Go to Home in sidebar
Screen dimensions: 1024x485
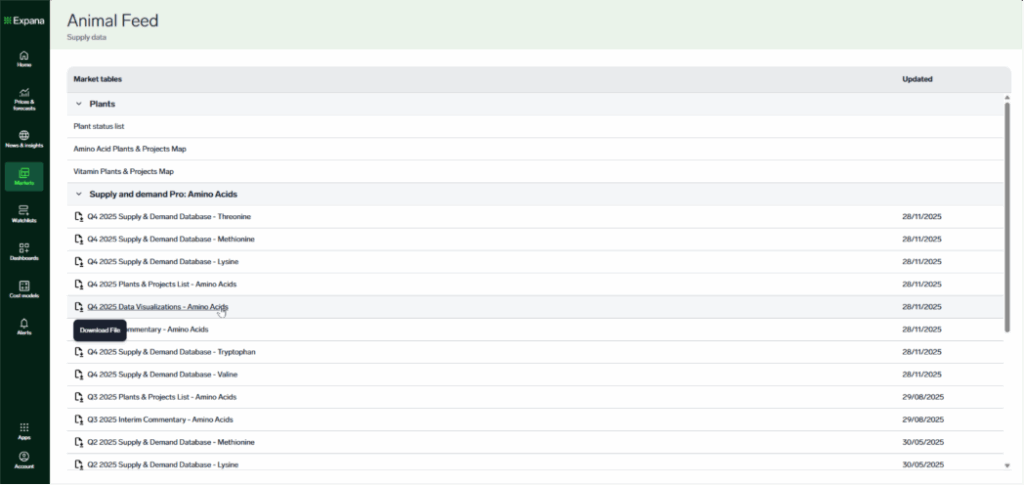pos(24,58)
